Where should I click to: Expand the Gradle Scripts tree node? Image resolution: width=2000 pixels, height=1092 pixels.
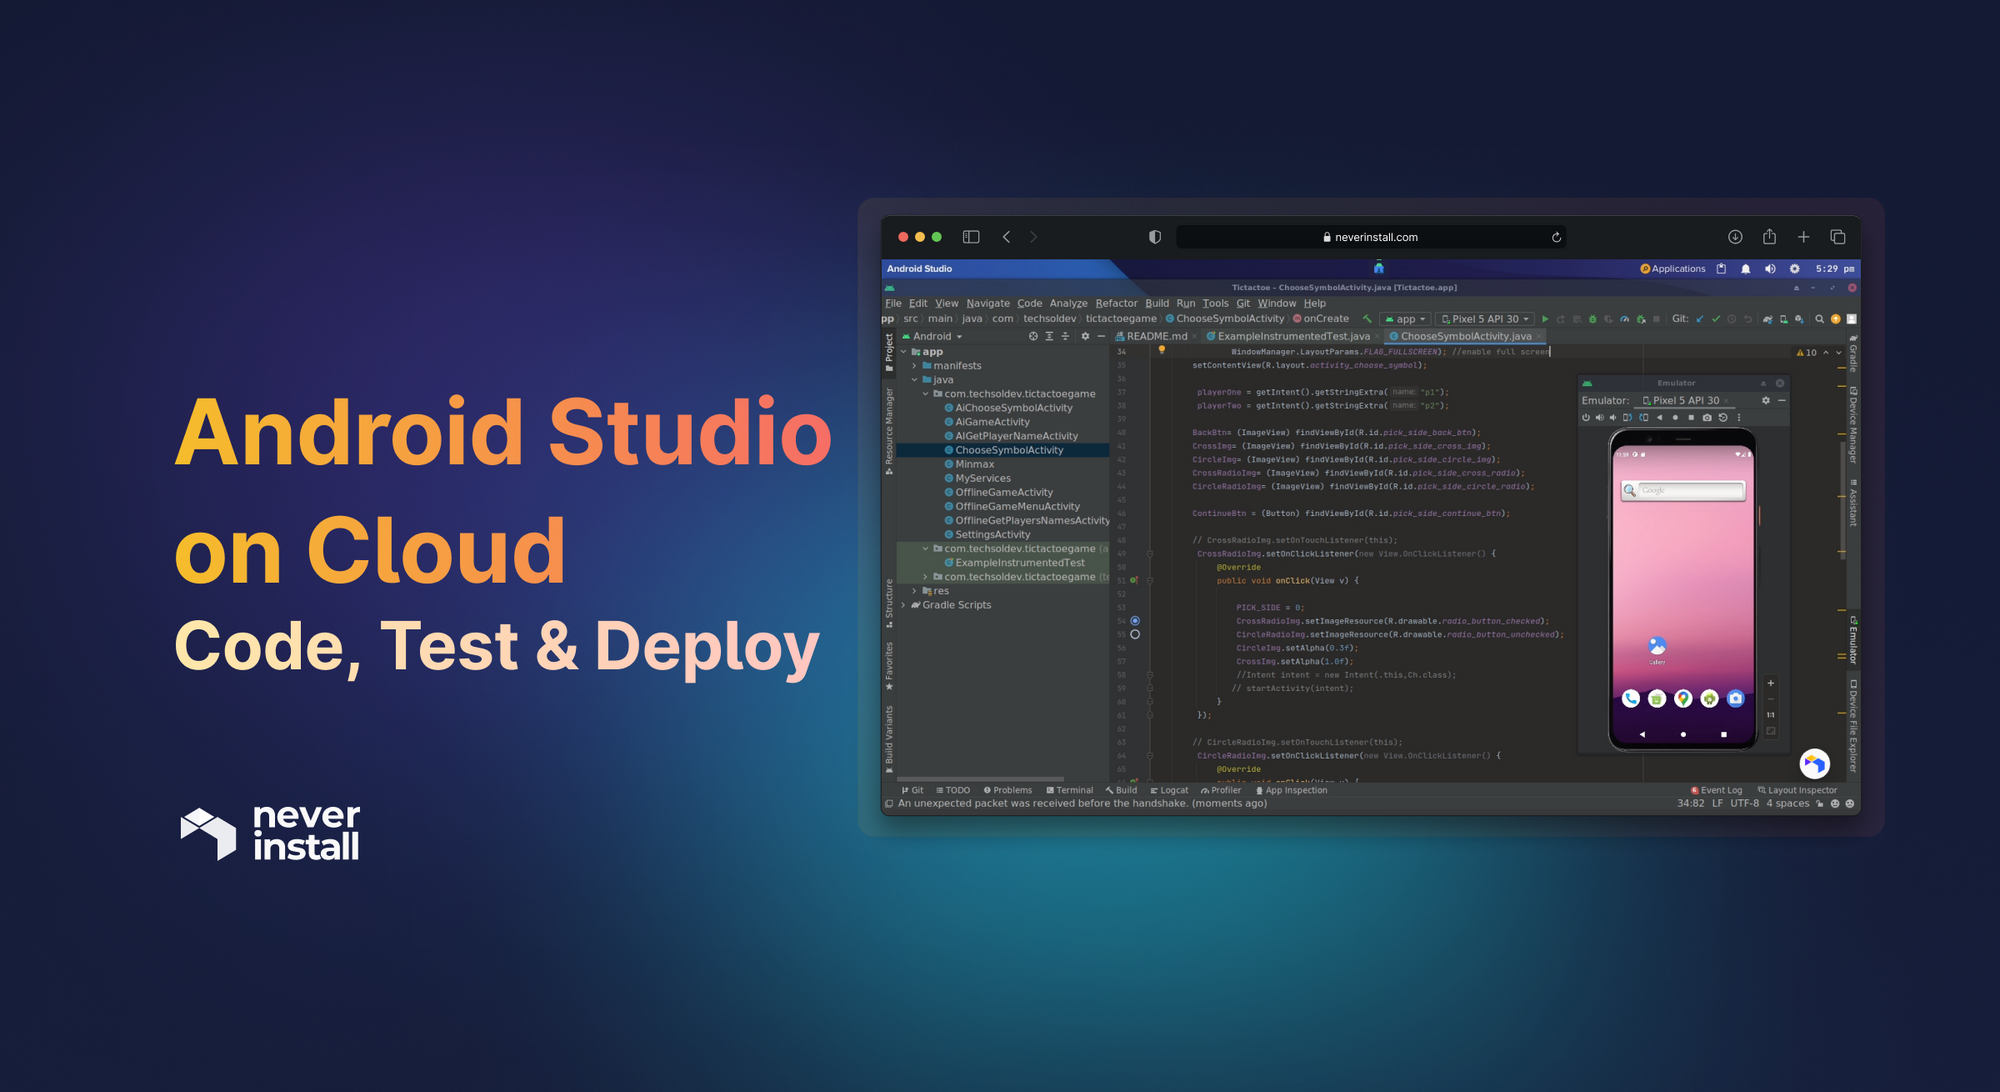point(904,605)
